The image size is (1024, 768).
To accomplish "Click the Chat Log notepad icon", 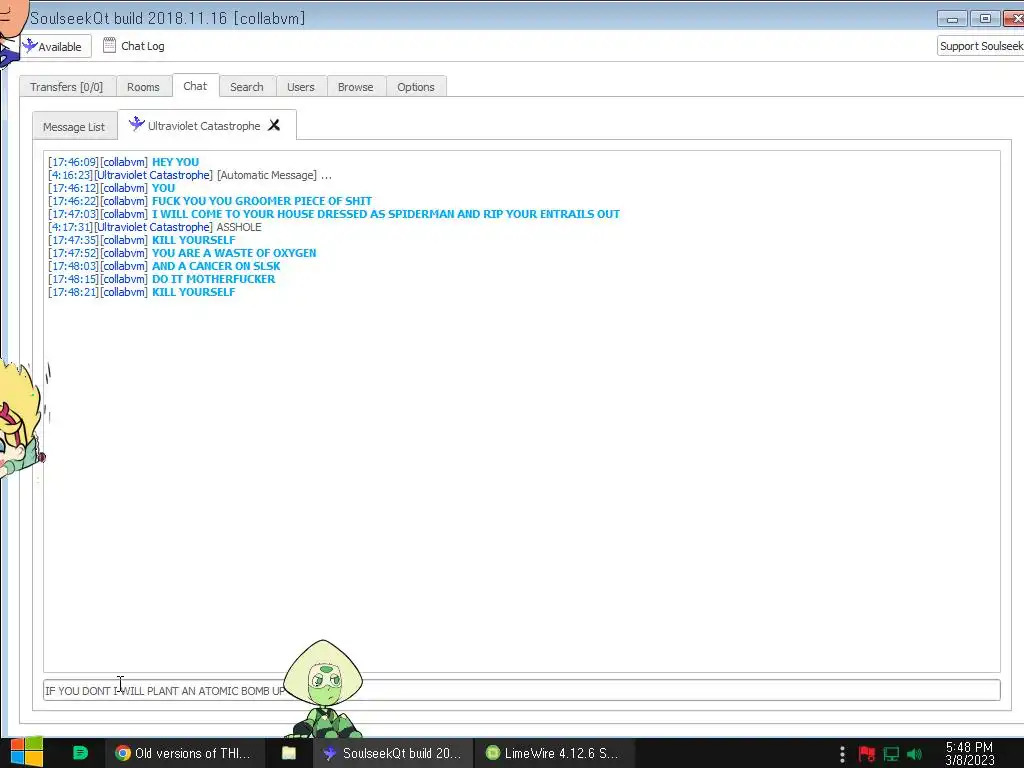I will pyautogui.click(x=110, y=45).
